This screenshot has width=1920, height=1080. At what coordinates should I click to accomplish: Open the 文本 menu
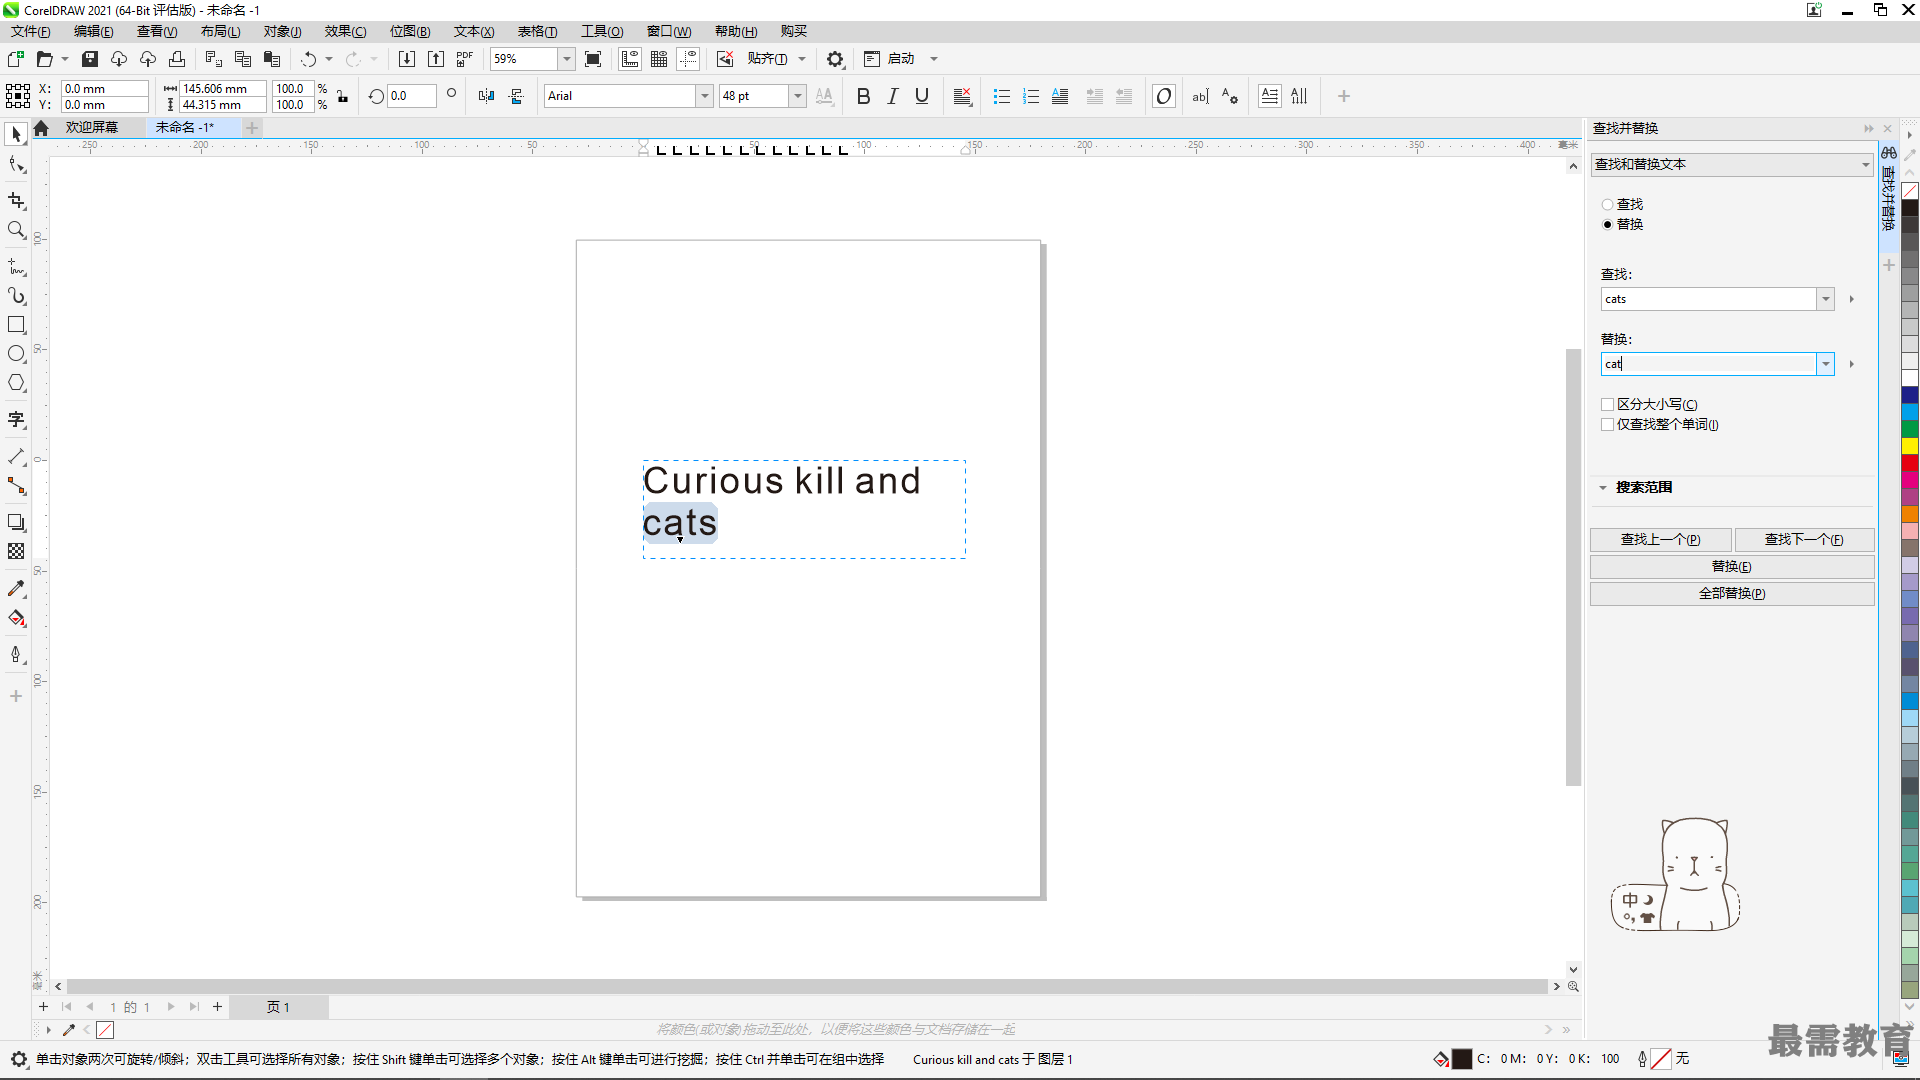coord(474,31)
